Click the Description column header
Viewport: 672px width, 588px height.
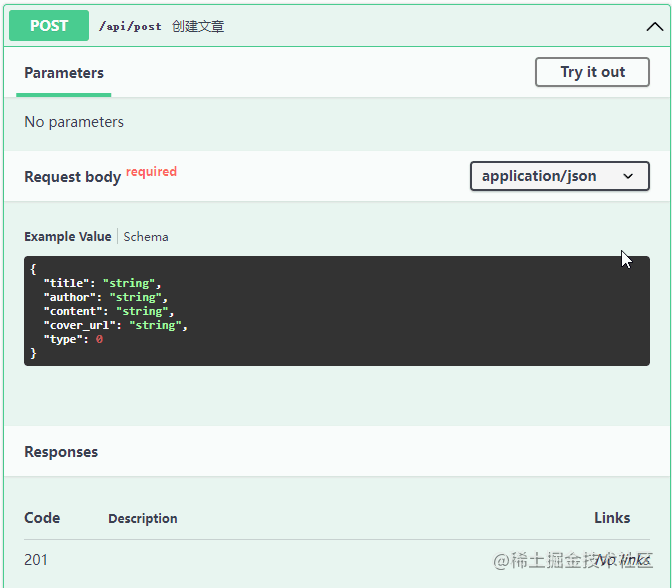coord(143,519)
